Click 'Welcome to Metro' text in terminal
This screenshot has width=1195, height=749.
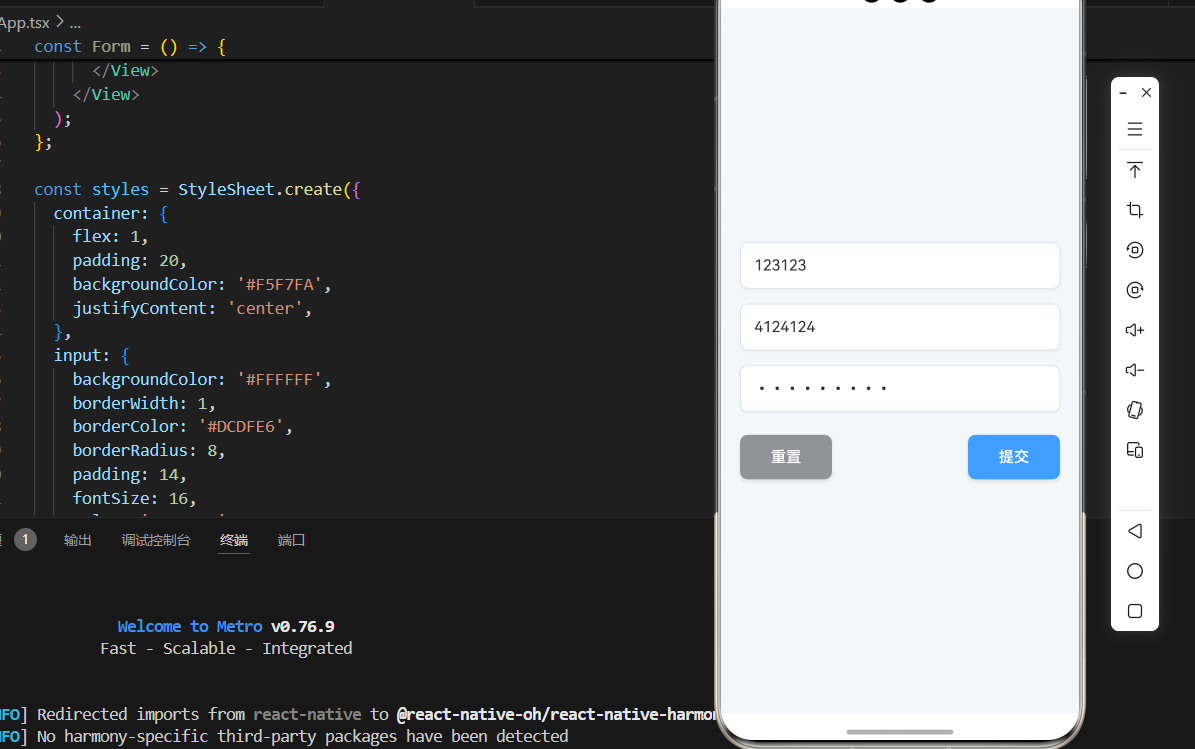tap(190, 626)
